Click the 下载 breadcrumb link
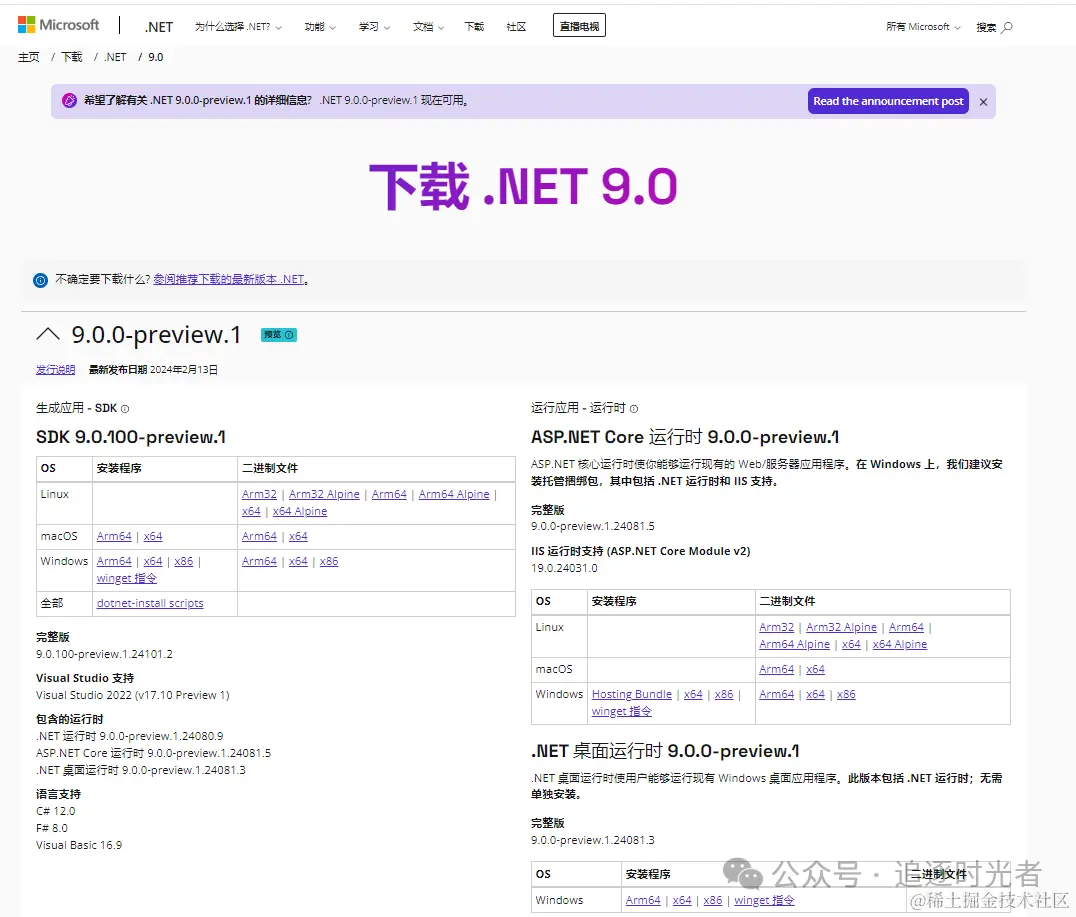Image resolution: width=1076 pixels, height=917 pixels. pyautogui.click(x=71, y=57)
